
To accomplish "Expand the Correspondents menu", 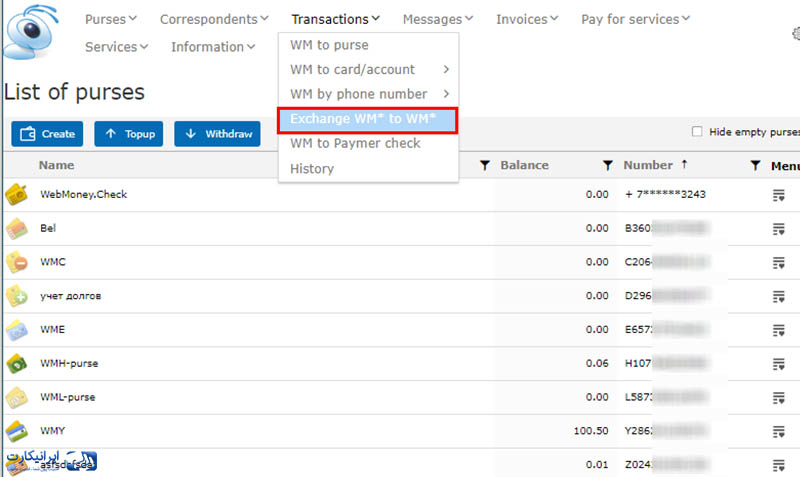I will coord(214,19).
